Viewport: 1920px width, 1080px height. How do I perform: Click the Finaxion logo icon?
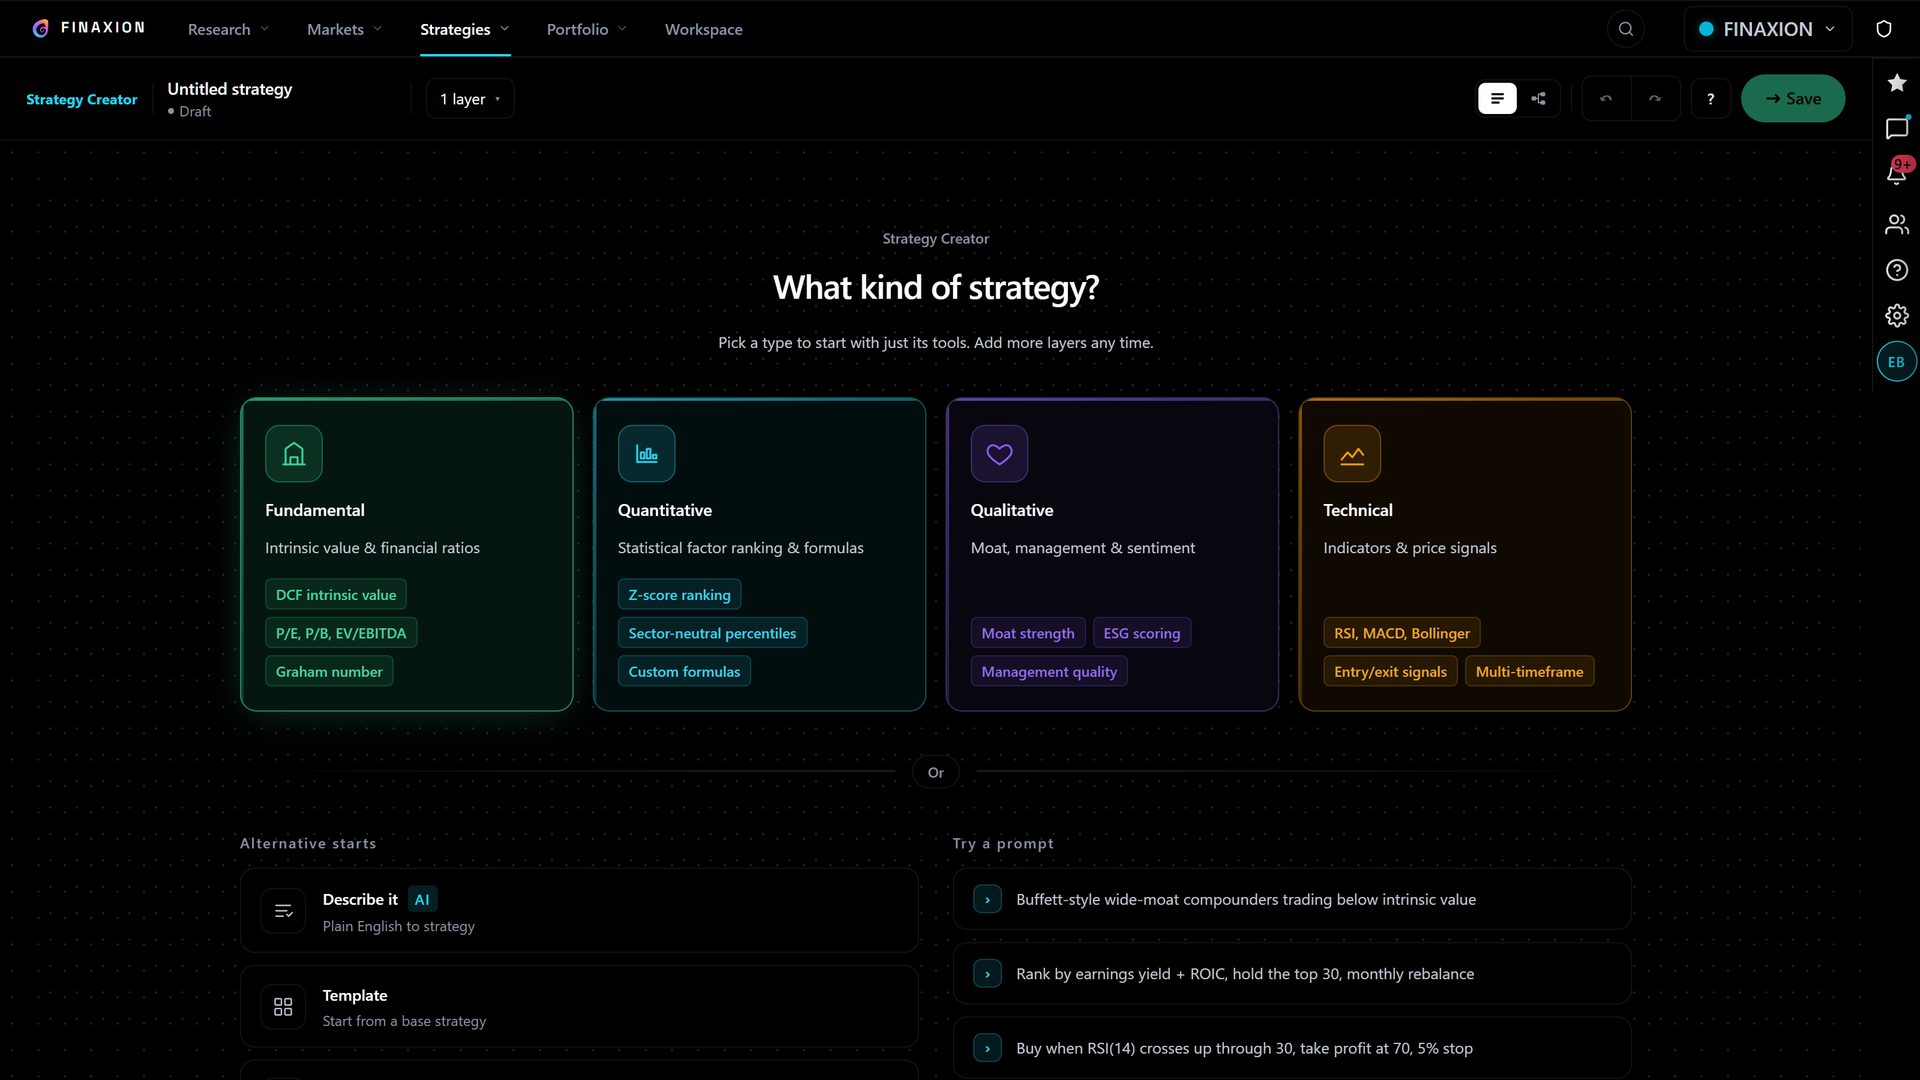click(40, 29)
